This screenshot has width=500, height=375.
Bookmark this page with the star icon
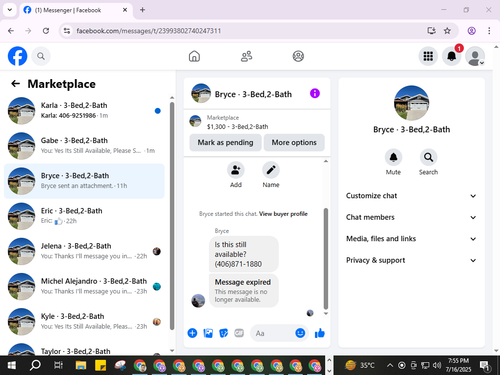(447, 31)
